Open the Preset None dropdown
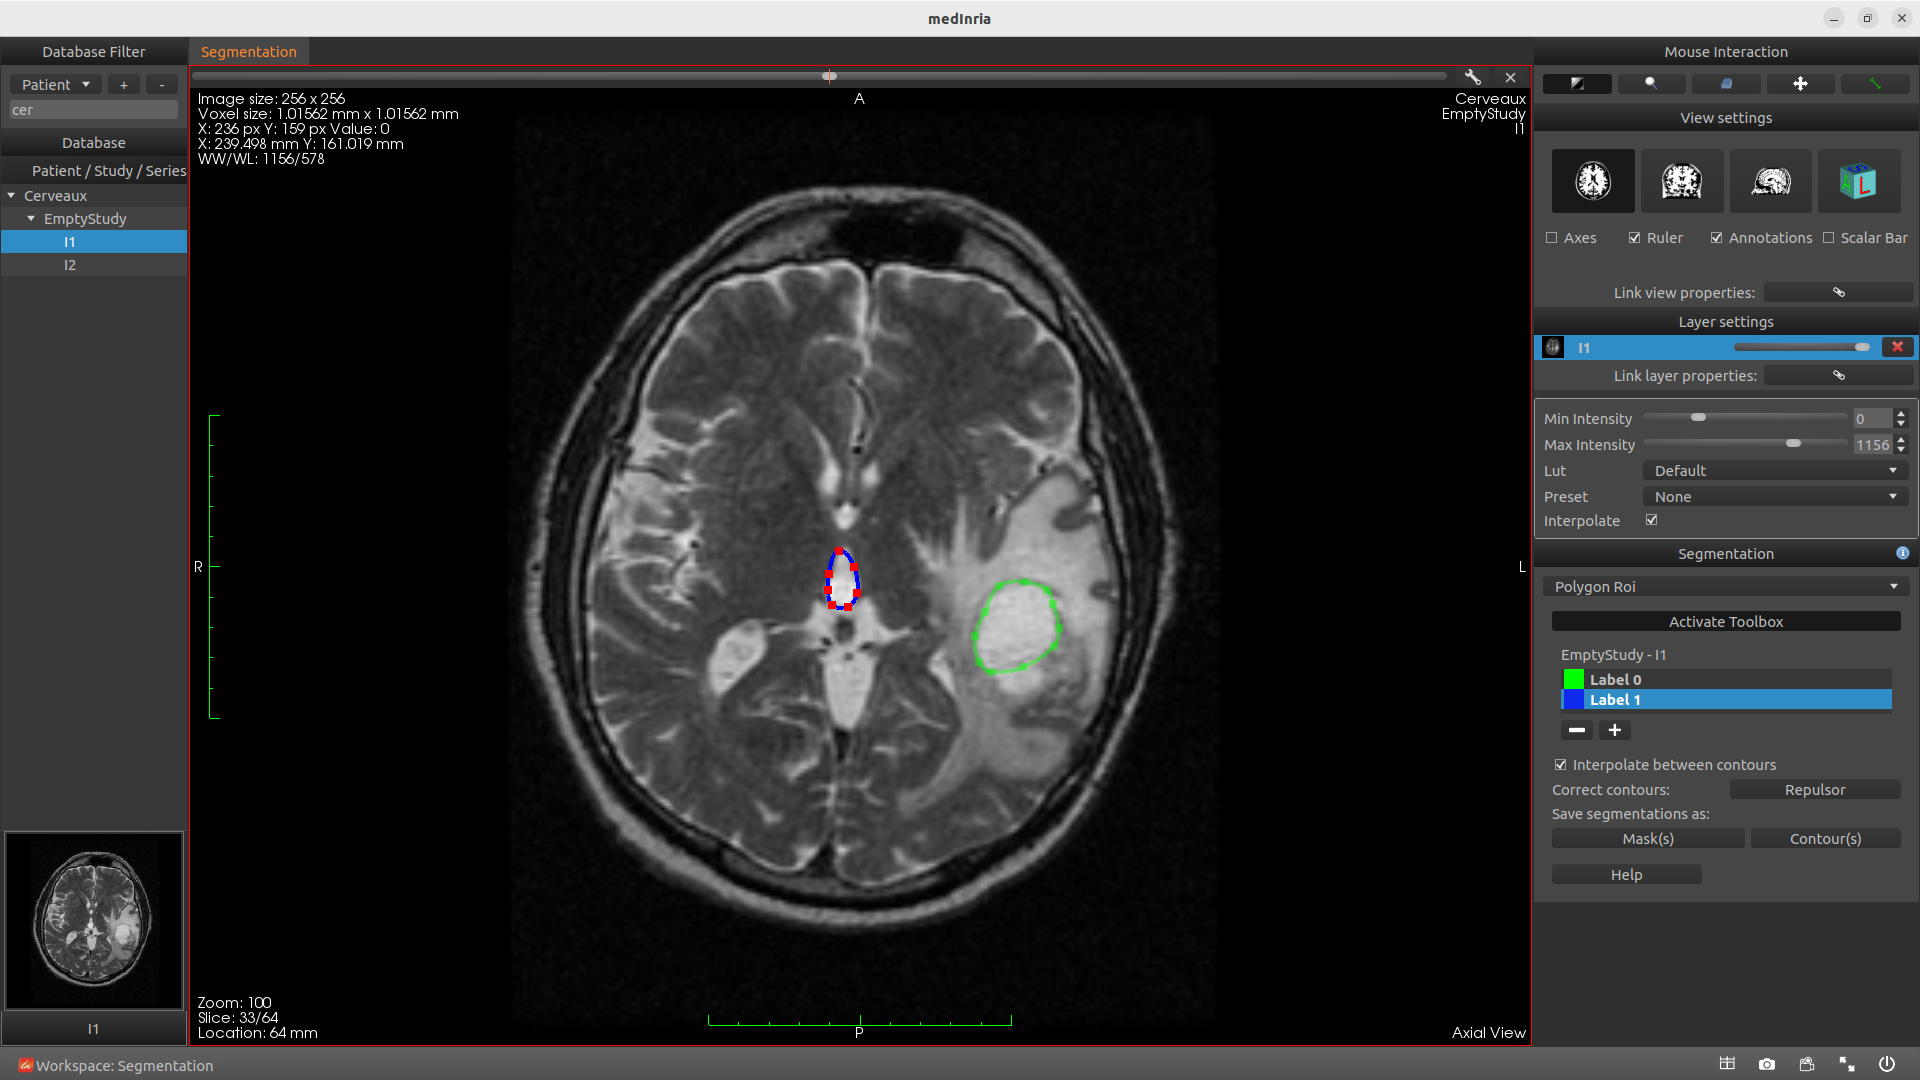 tap(1776, 497)
